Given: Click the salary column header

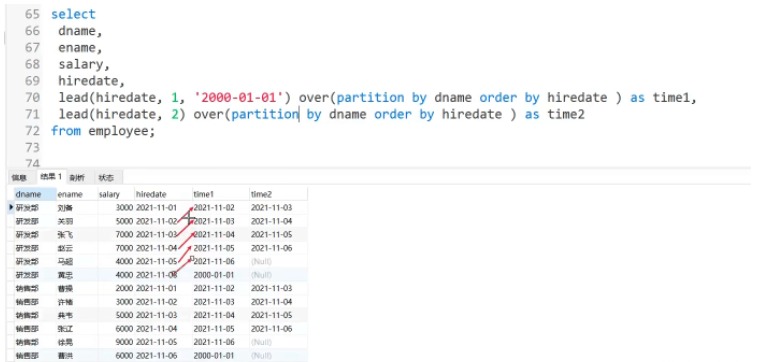Looking at the screenshot, I should 116,194.
